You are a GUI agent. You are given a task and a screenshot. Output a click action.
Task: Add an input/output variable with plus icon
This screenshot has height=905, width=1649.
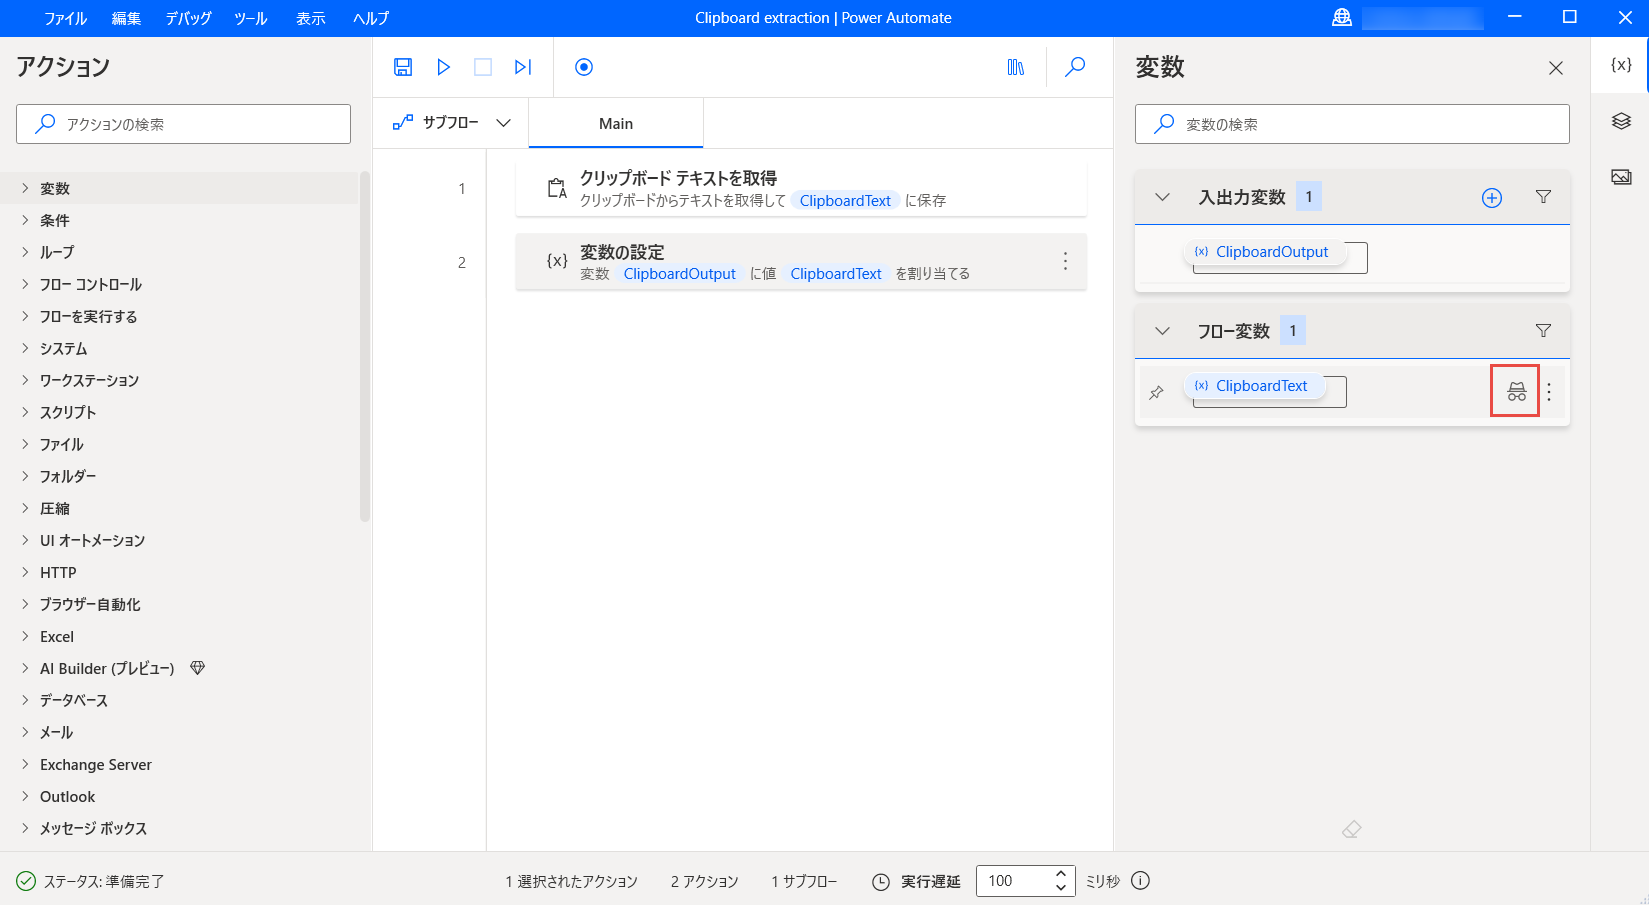1492,198
